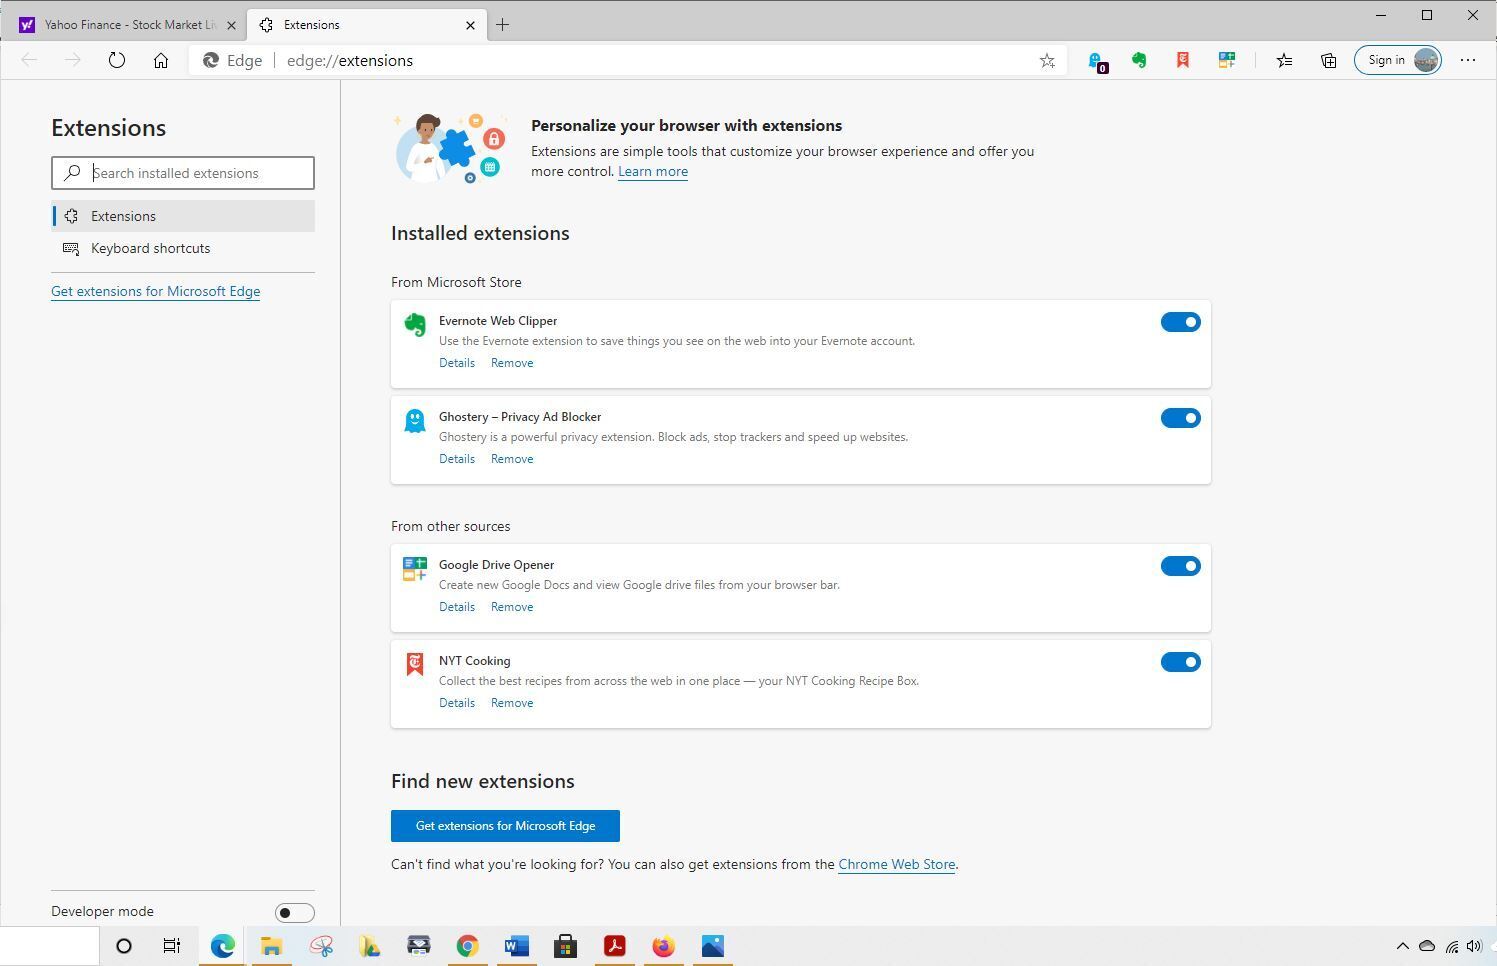Launch Firefox from the taskbar
This screenshot has width=1497, height=966.
point(663,946)
